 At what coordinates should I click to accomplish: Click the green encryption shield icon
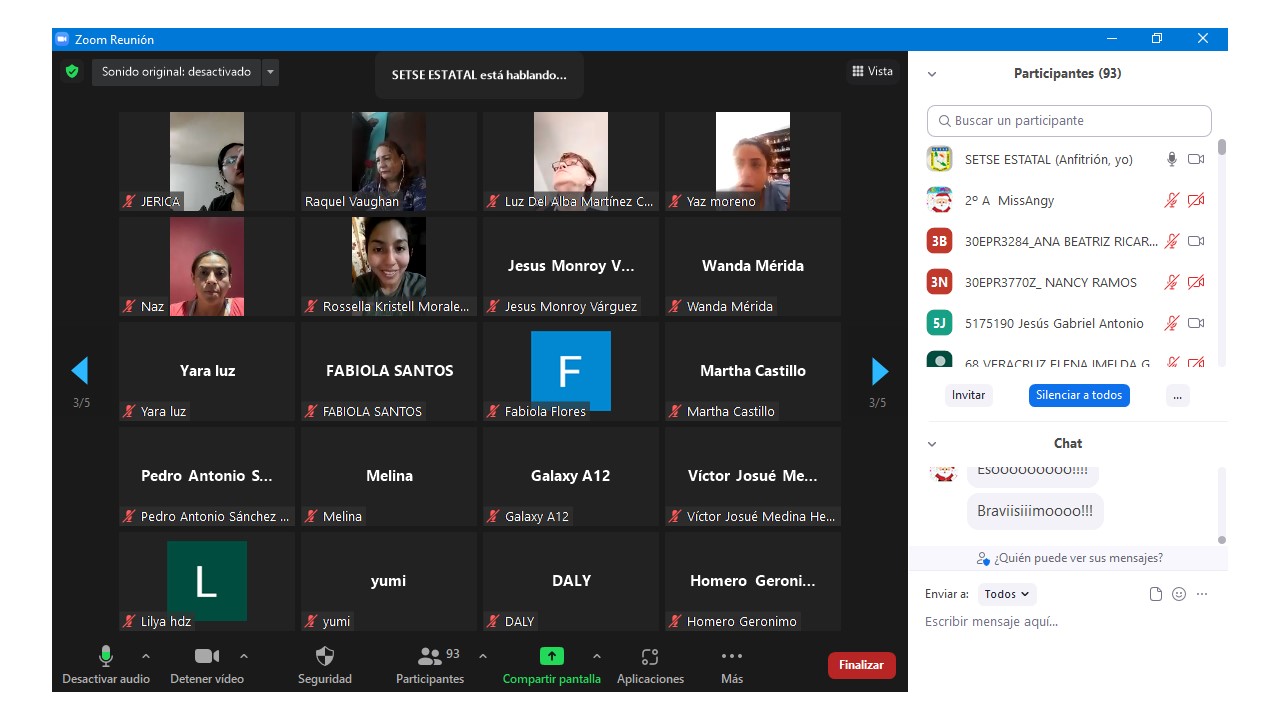coord(71,72)
